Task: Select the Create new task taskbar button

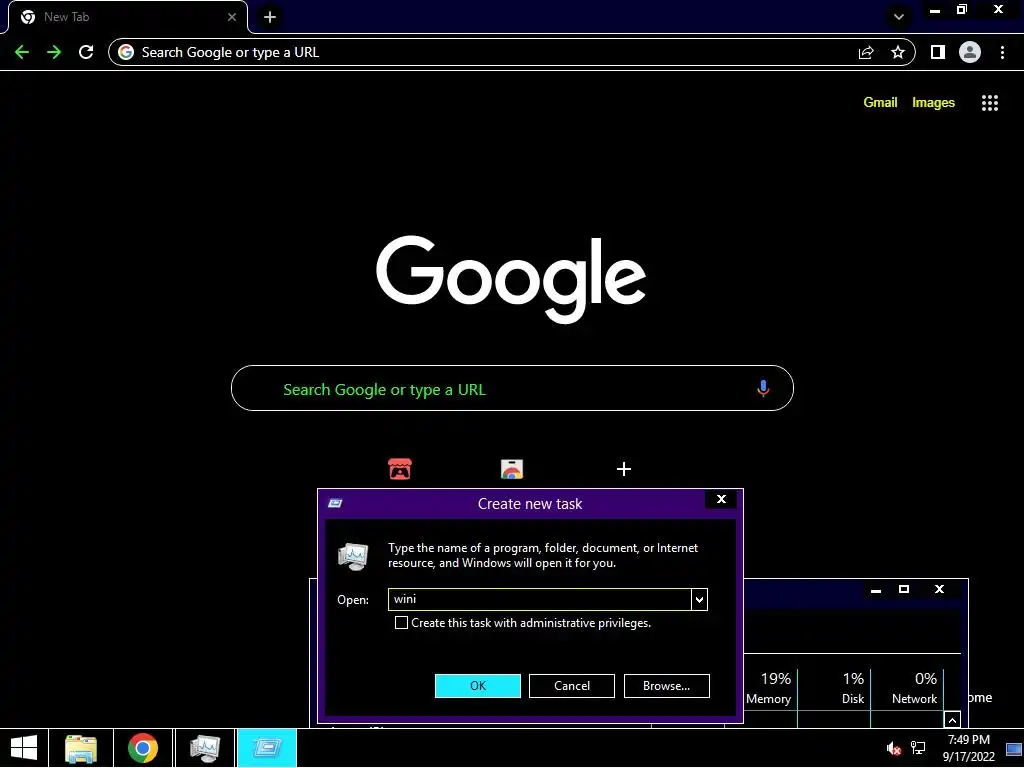Action: 266,748
